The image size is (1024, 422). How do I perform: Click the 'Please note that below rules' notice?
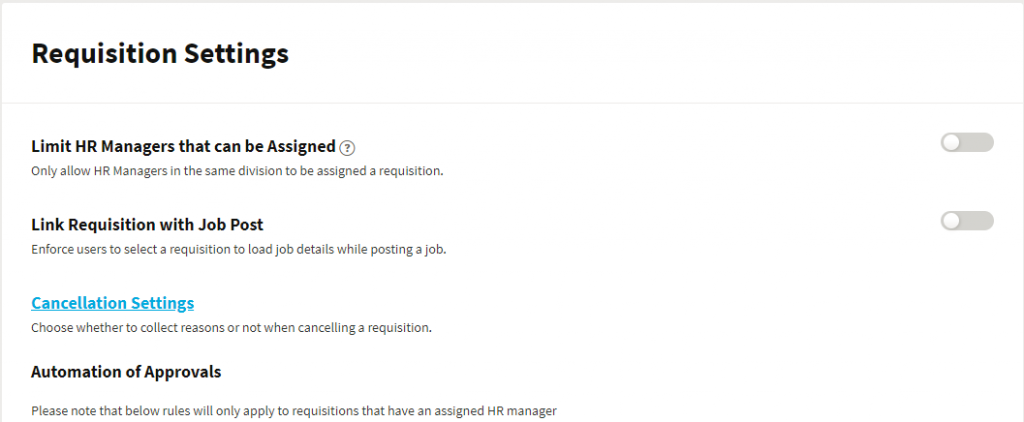point(294,412)
